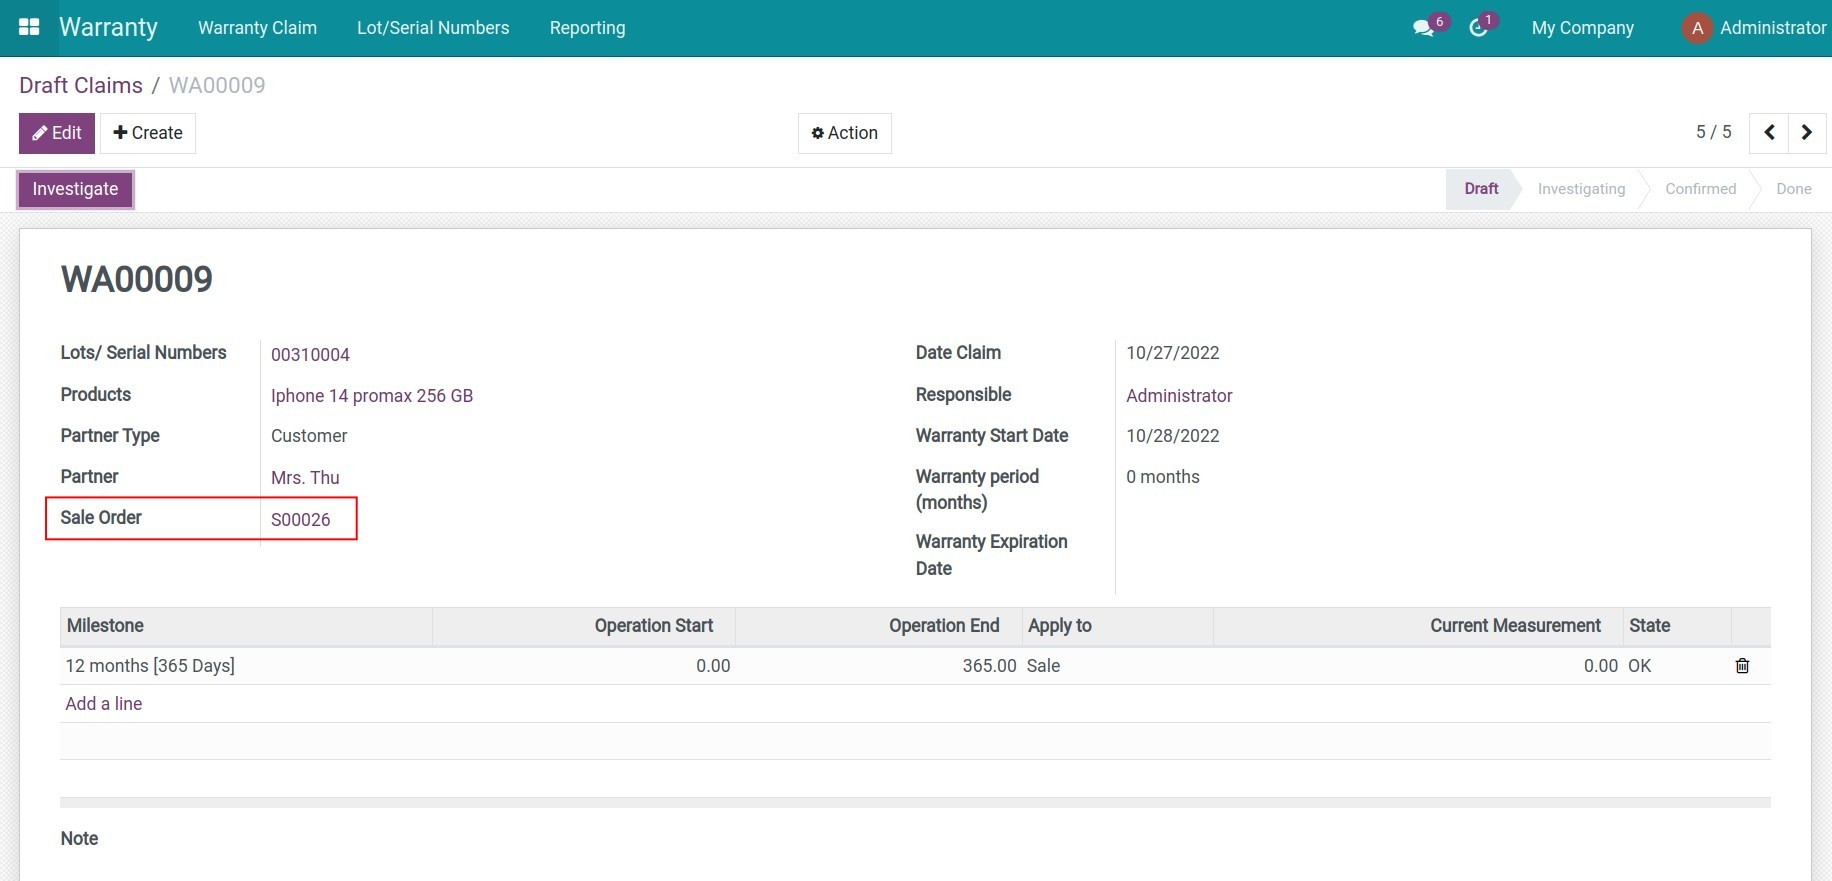Go back to Draft Claims breadcrumb
The width and height of the screenshot is (1832, 881).
click(81, 85)
